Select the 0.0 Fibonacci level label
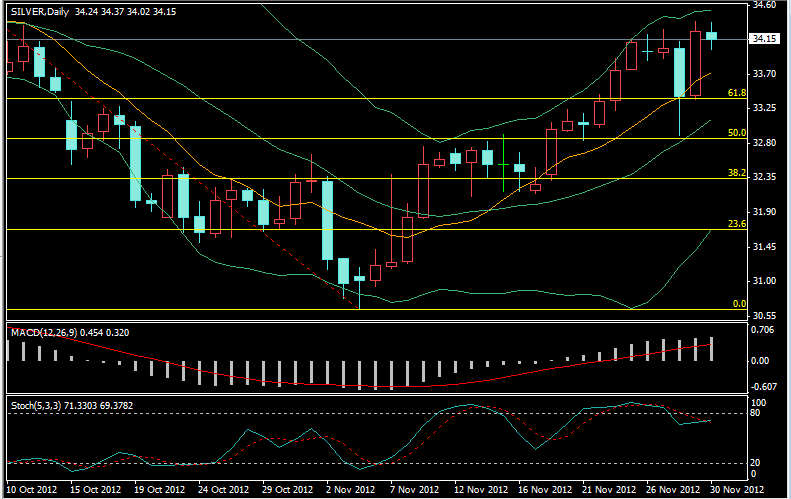The height and width of the screenshot is (499, 791). coord(739,304)
